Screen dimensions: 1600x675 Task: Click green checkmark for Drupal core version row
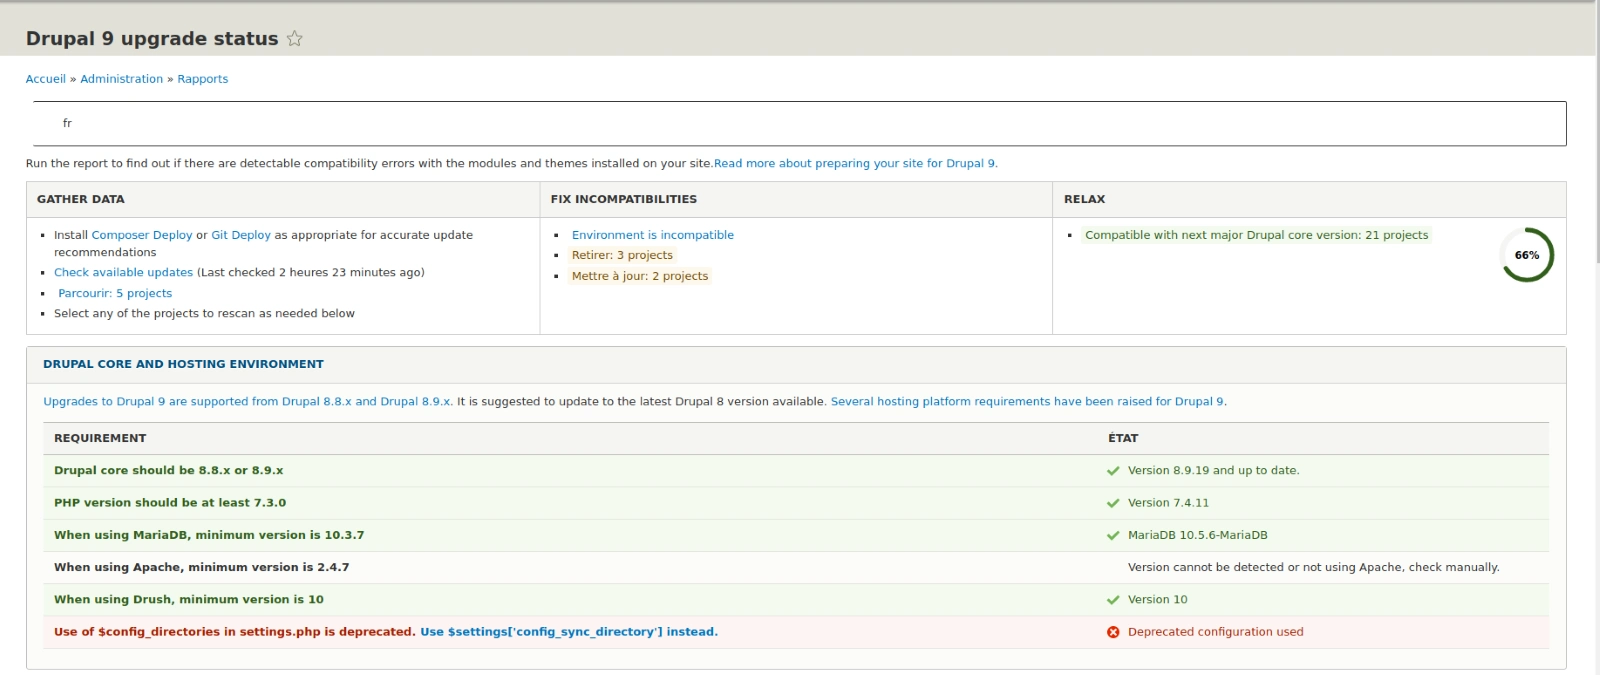click(1113, 471)
